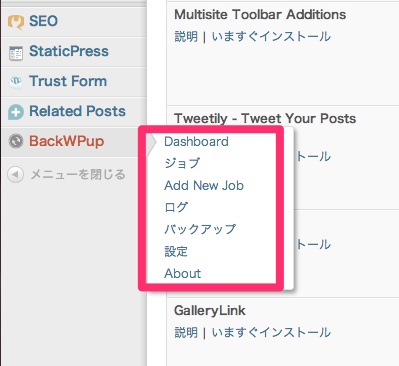Collapse menu with メニューを閉じる arrow icon
This screenshot has height=366, width=399.
tap(16, 174)
